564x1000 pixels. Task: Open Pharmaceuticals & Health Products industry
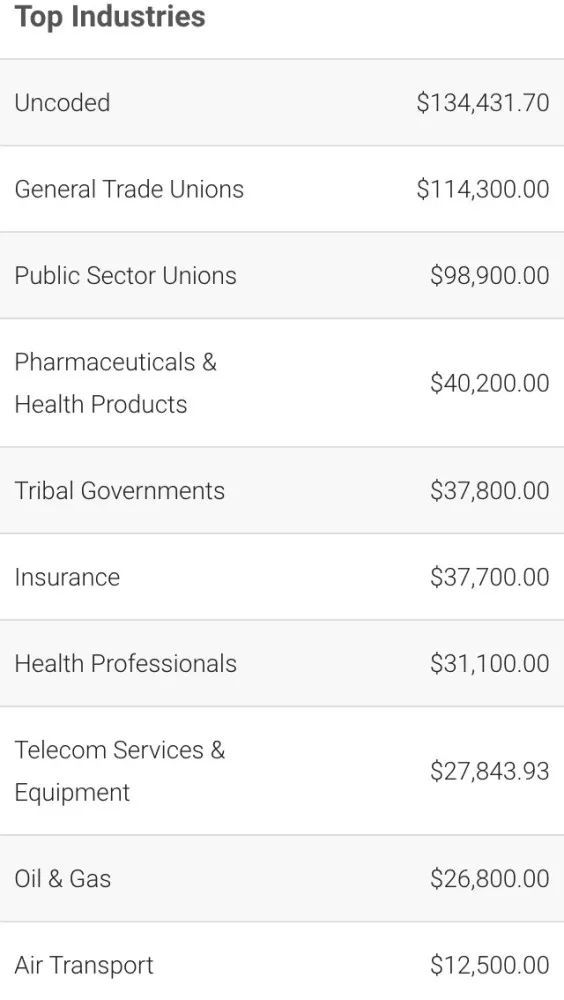point(282,383)
